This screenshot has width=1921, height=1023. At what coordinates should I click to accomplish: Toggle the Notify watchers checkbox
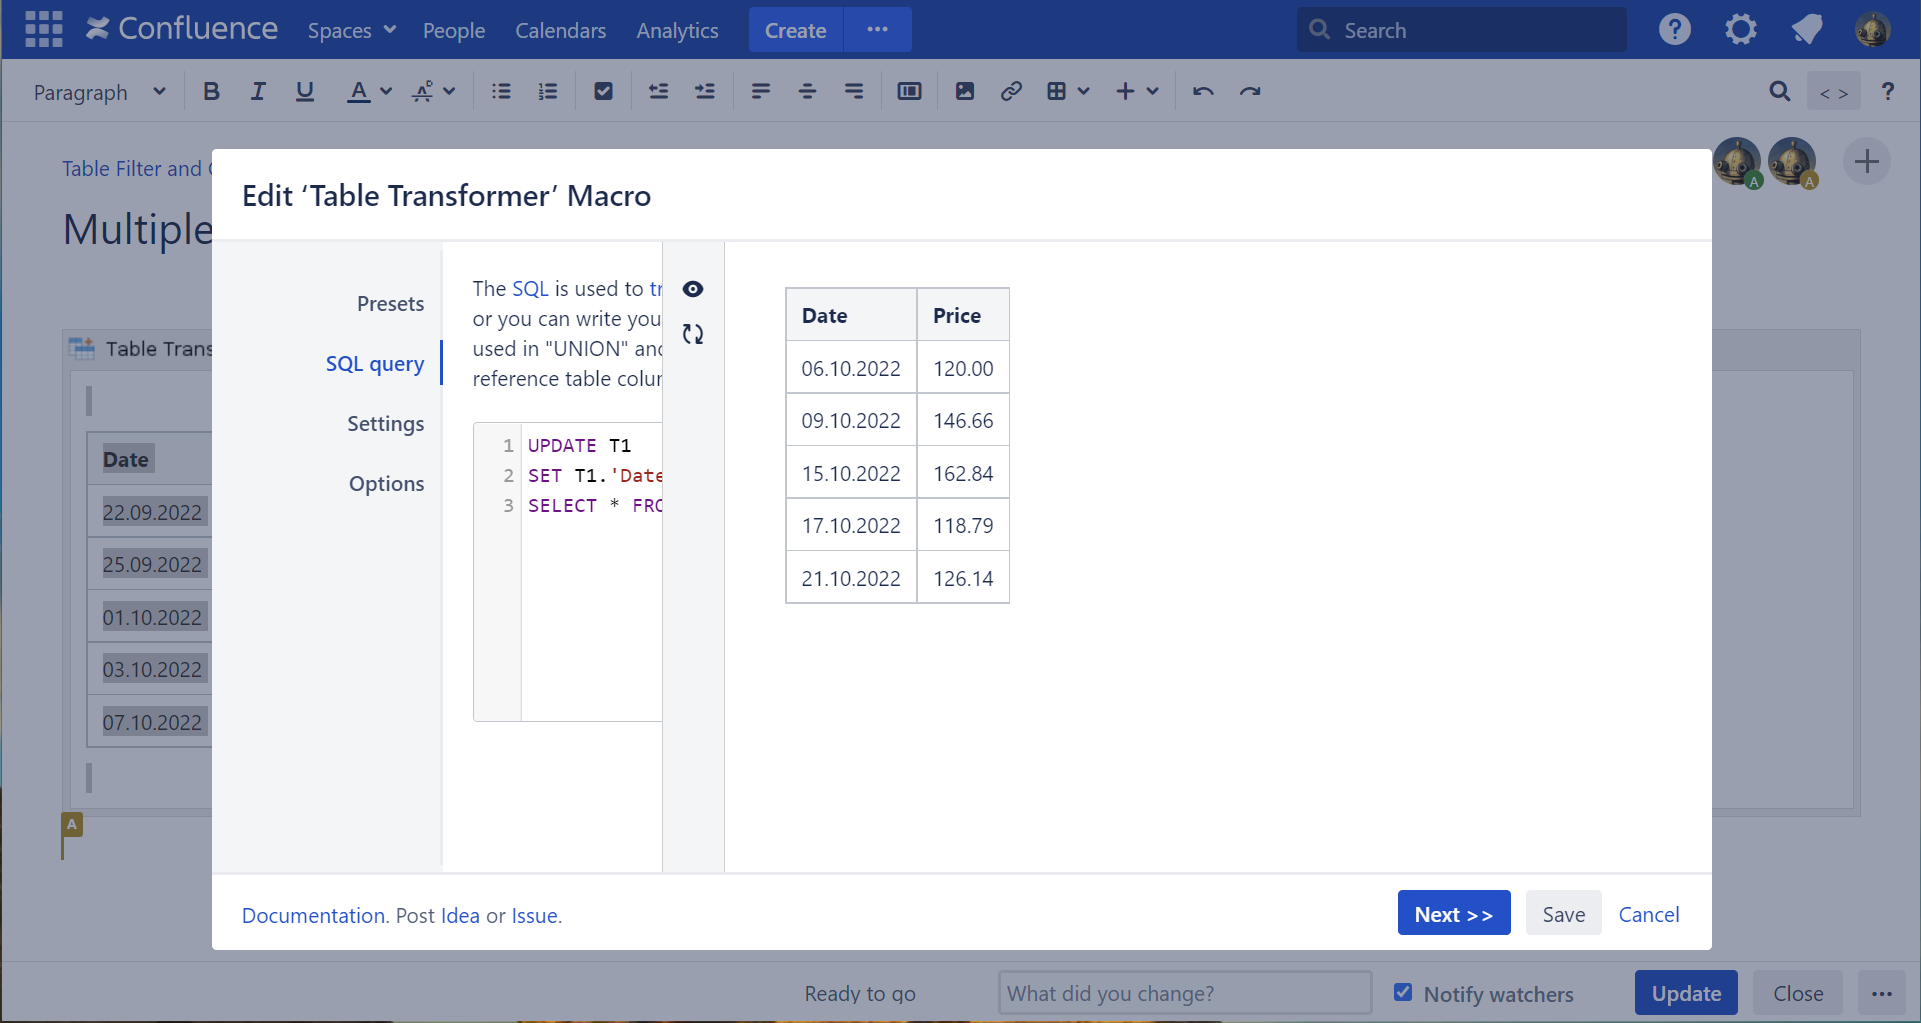click(1403, 993)
